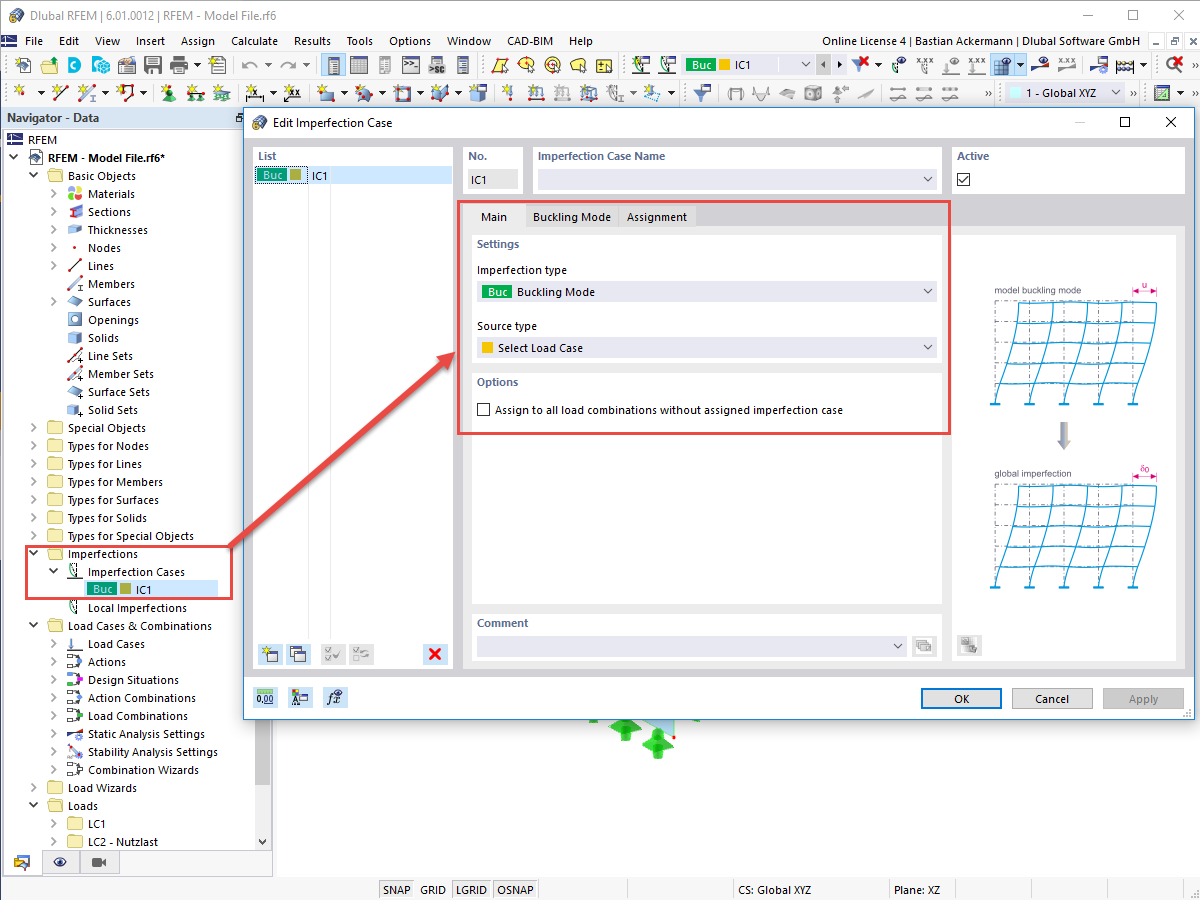
Task: Uncheck the Active checkbox
Action: tap(965, 180)
